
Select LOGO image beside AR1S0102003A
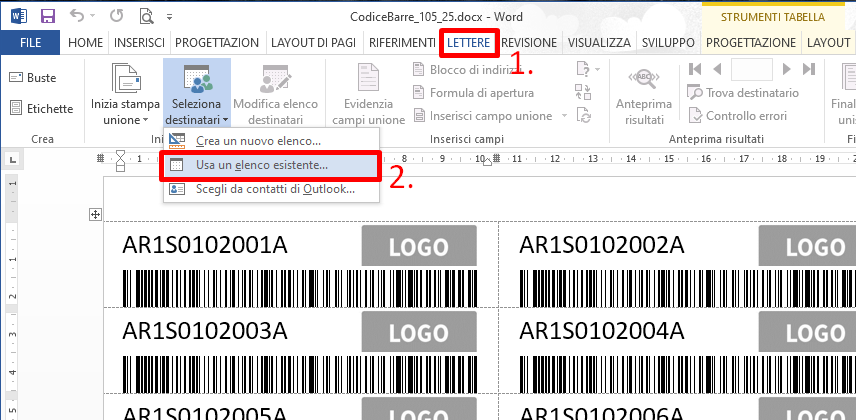[419, 331]
